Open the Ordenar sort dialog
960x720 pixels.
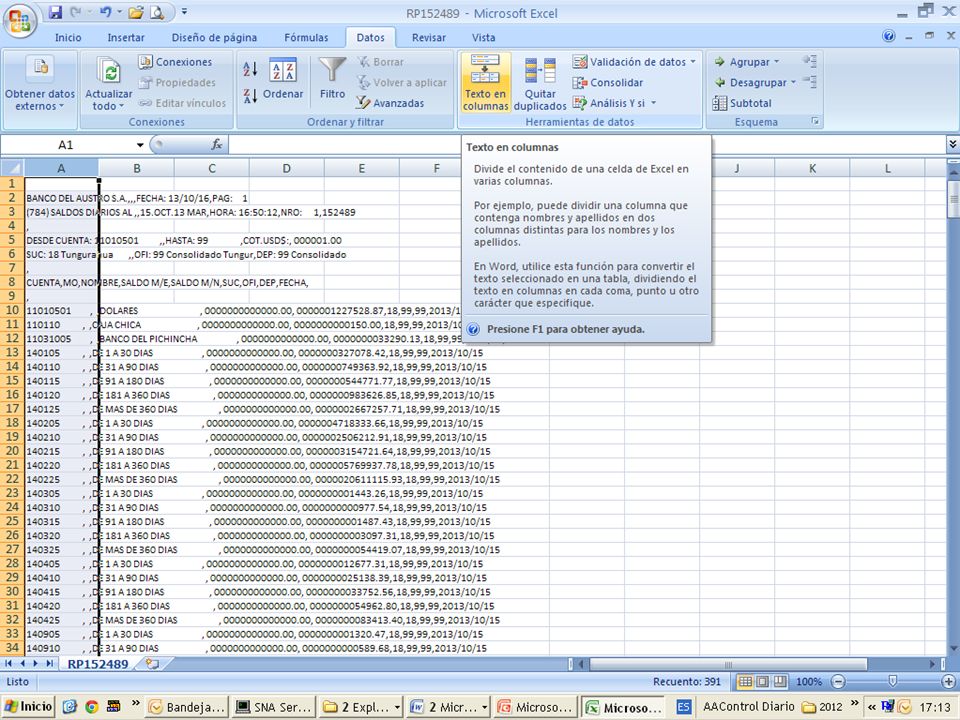point(283,79)
